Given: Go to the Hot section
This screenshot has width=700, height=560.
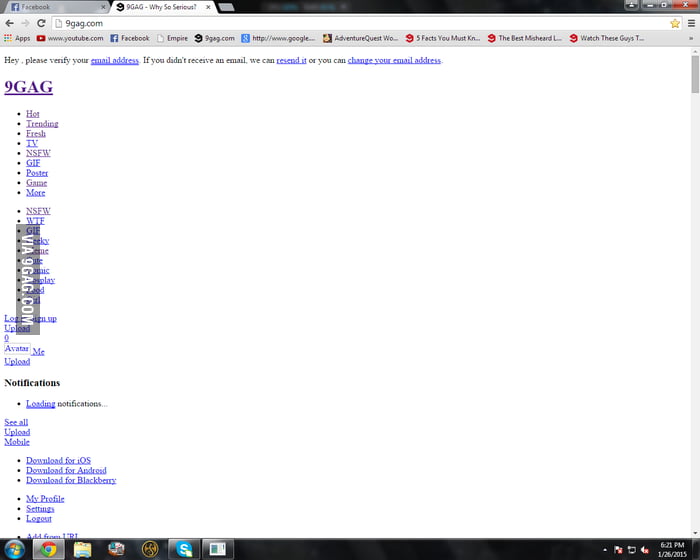Looking at the screenshot, I should tap(33, 114).
